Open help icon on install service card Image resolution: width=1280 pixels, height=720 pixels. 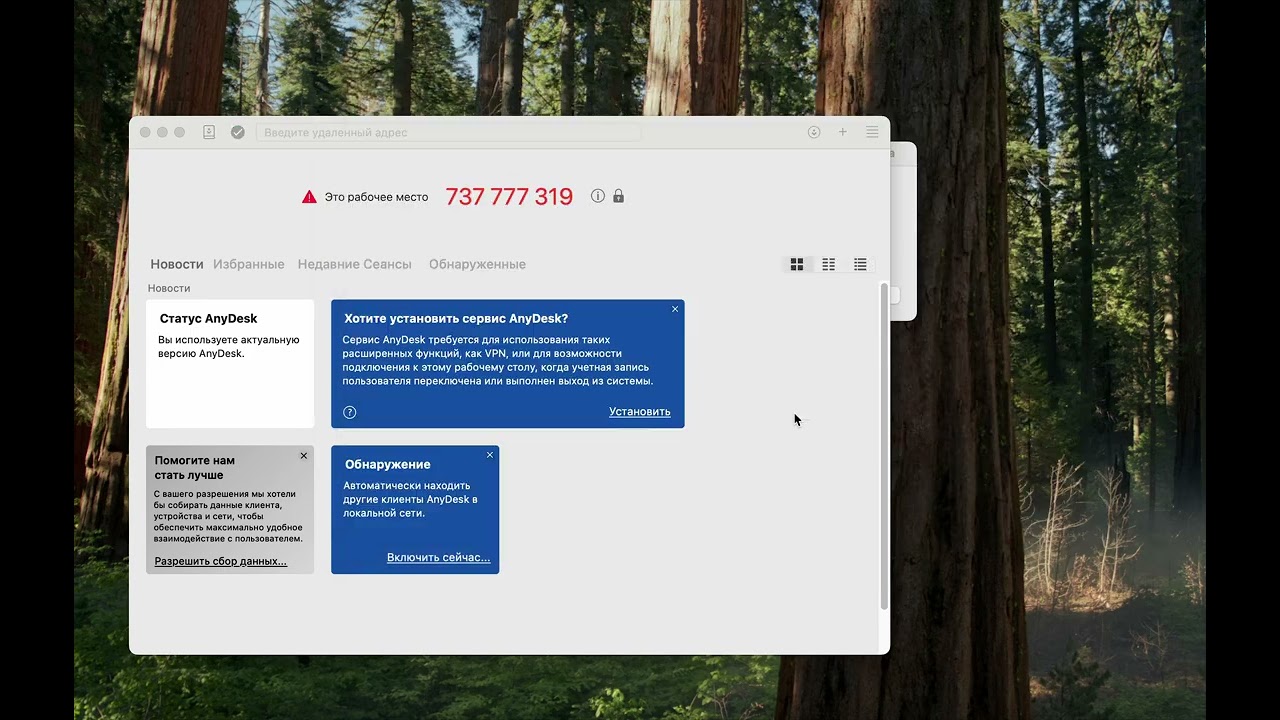[x=349, y=412]
